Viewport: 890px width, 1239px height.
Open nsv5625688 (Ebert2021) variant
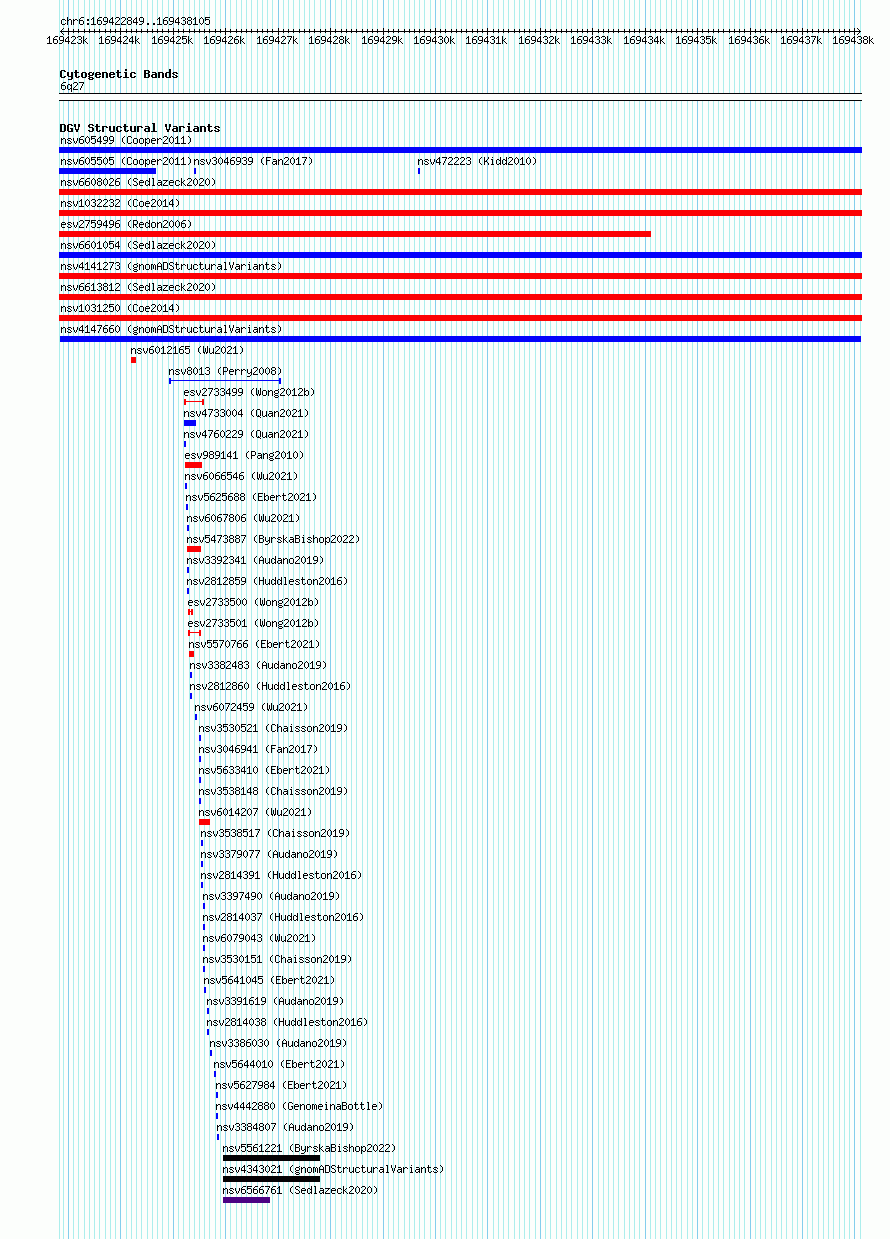pyautogui.click(x=251, y=497)
